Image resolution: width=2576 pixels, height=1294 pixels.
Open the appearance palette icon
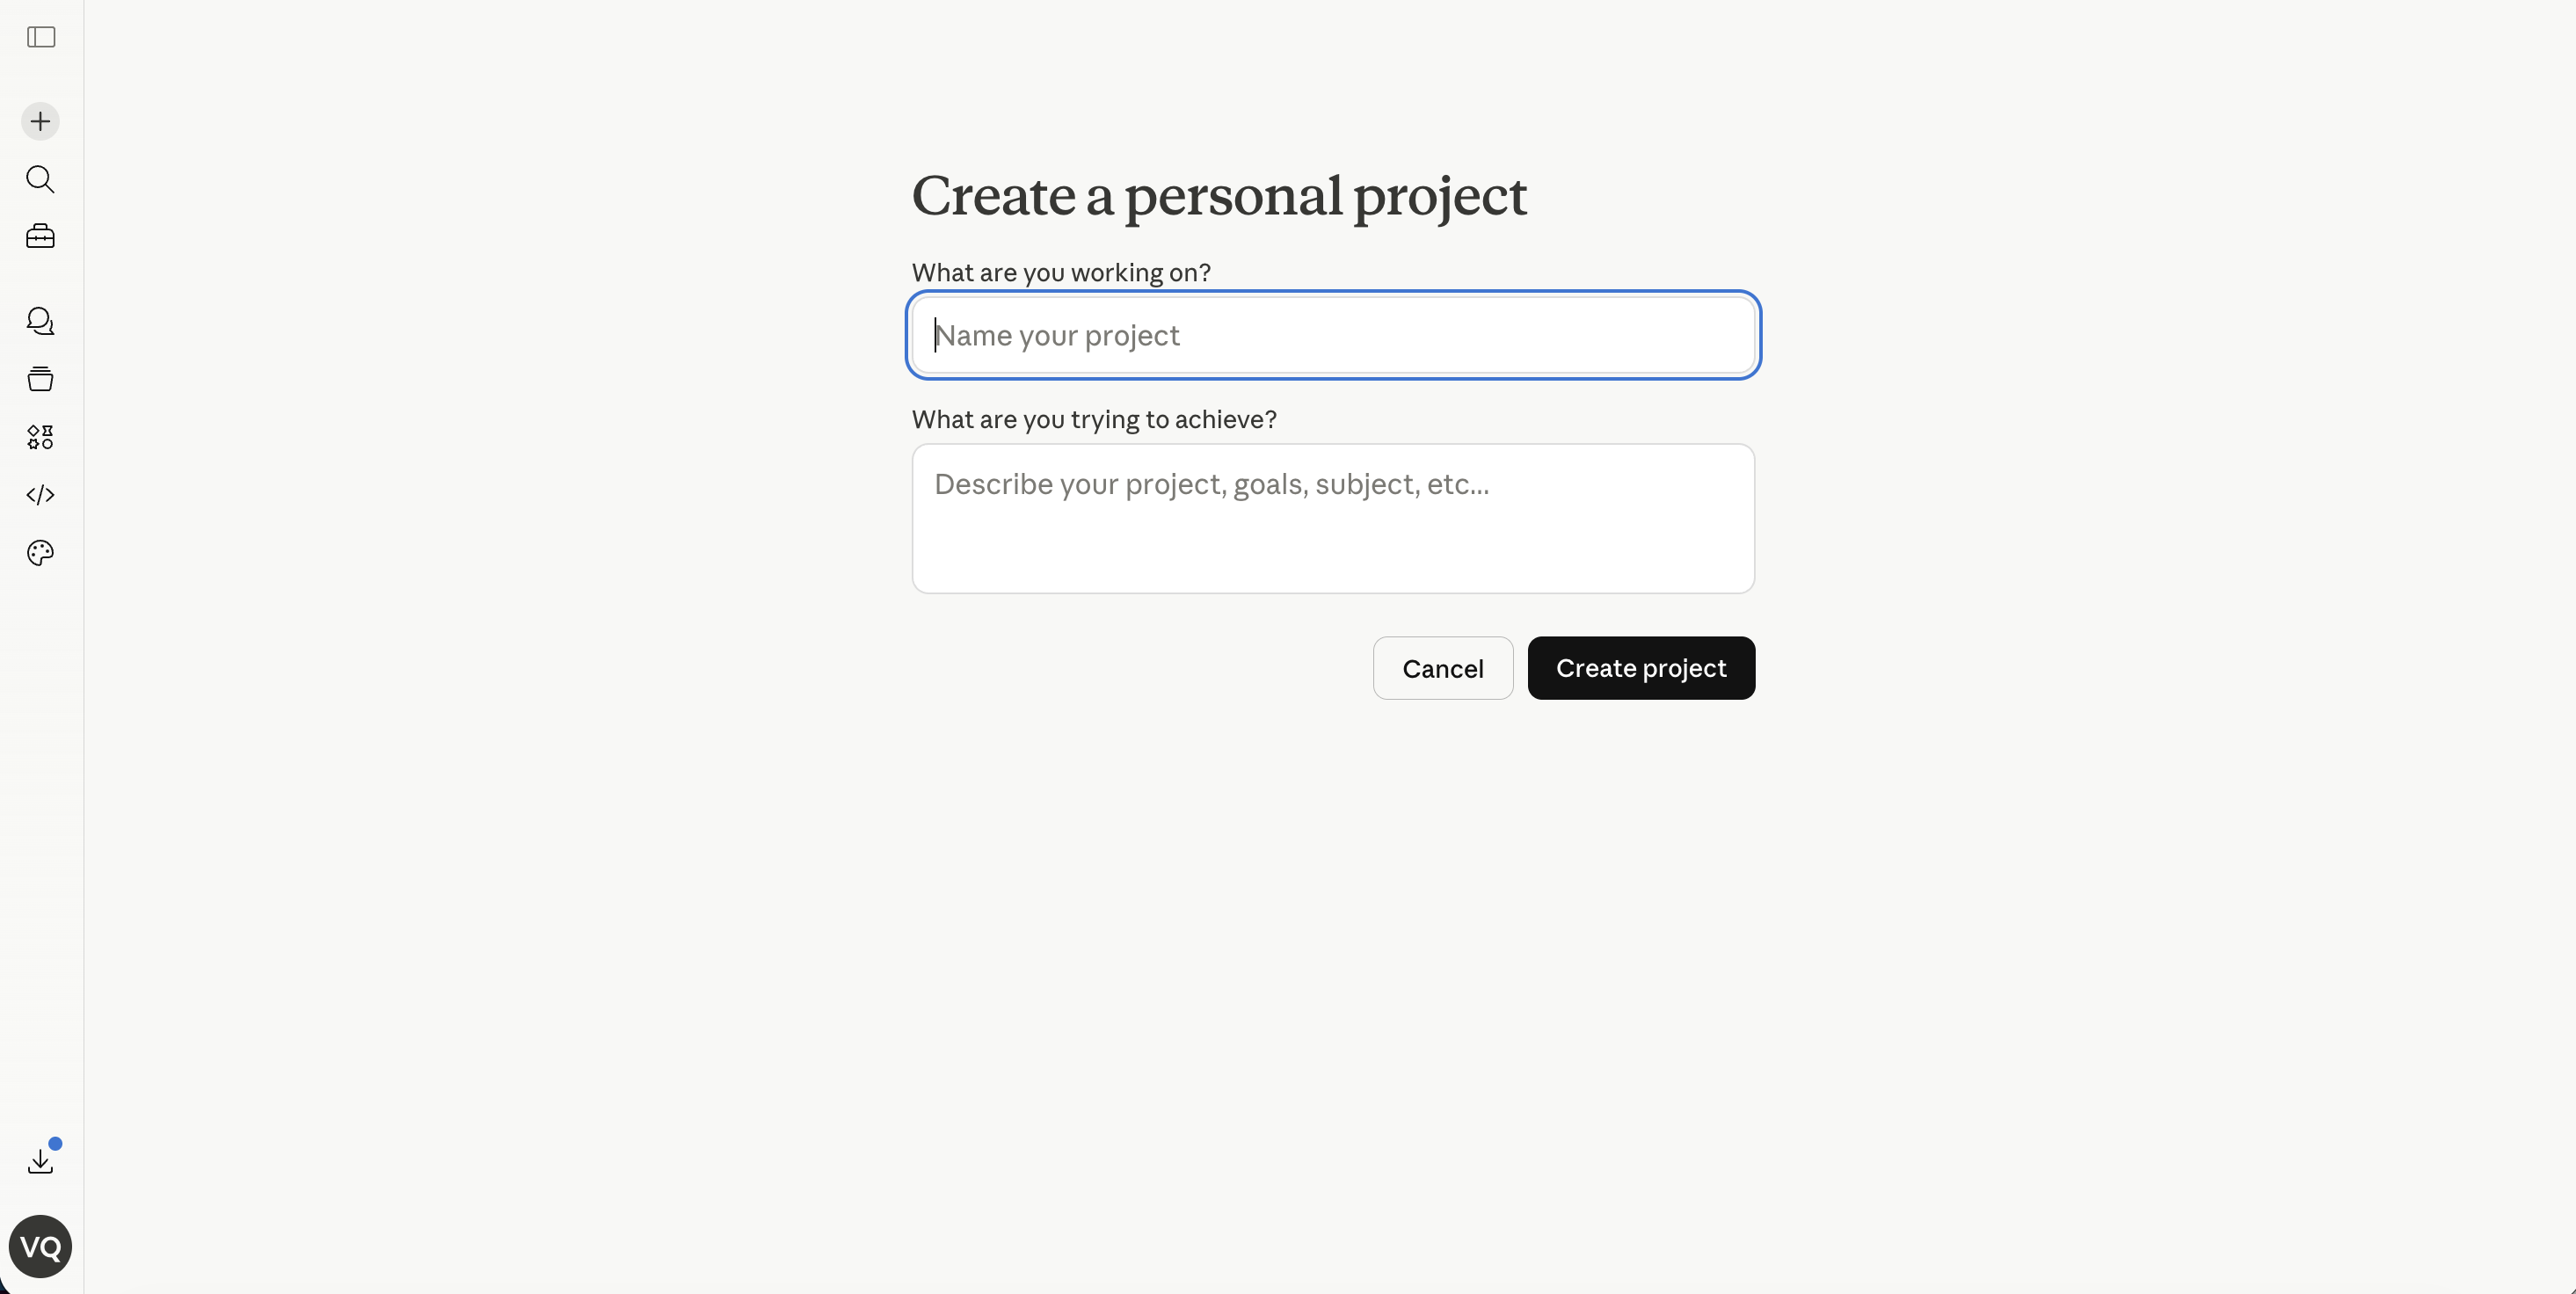38,552
